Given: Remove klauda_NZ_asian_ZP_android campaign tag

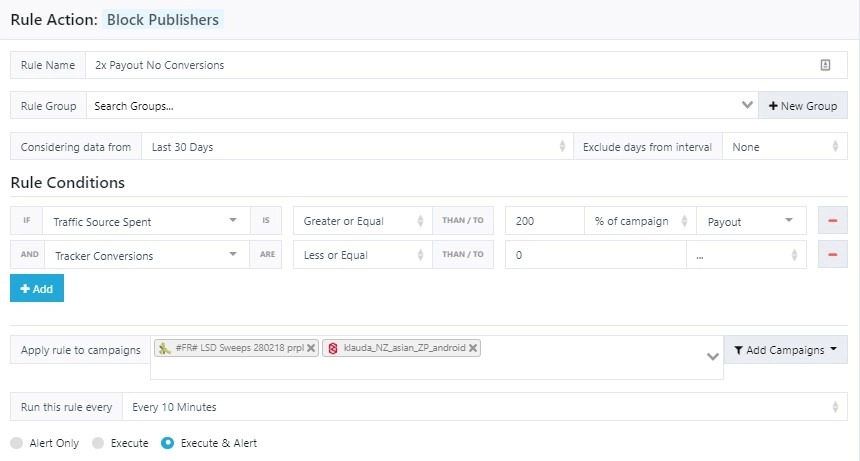Looking at the screenshot, I should coord(473,348).
